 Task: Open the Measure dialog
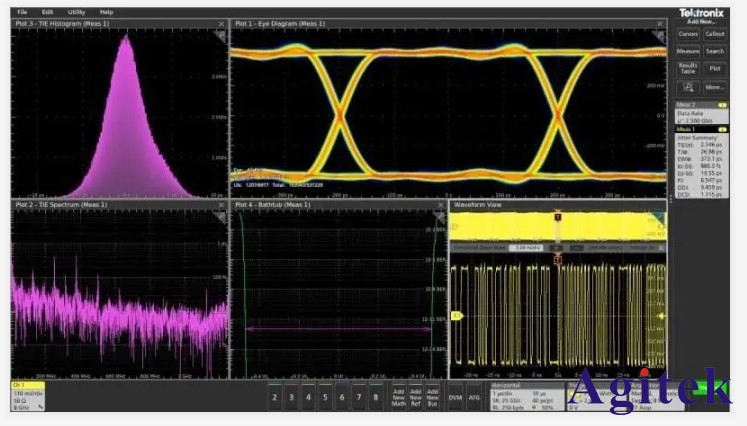[688, 51]
